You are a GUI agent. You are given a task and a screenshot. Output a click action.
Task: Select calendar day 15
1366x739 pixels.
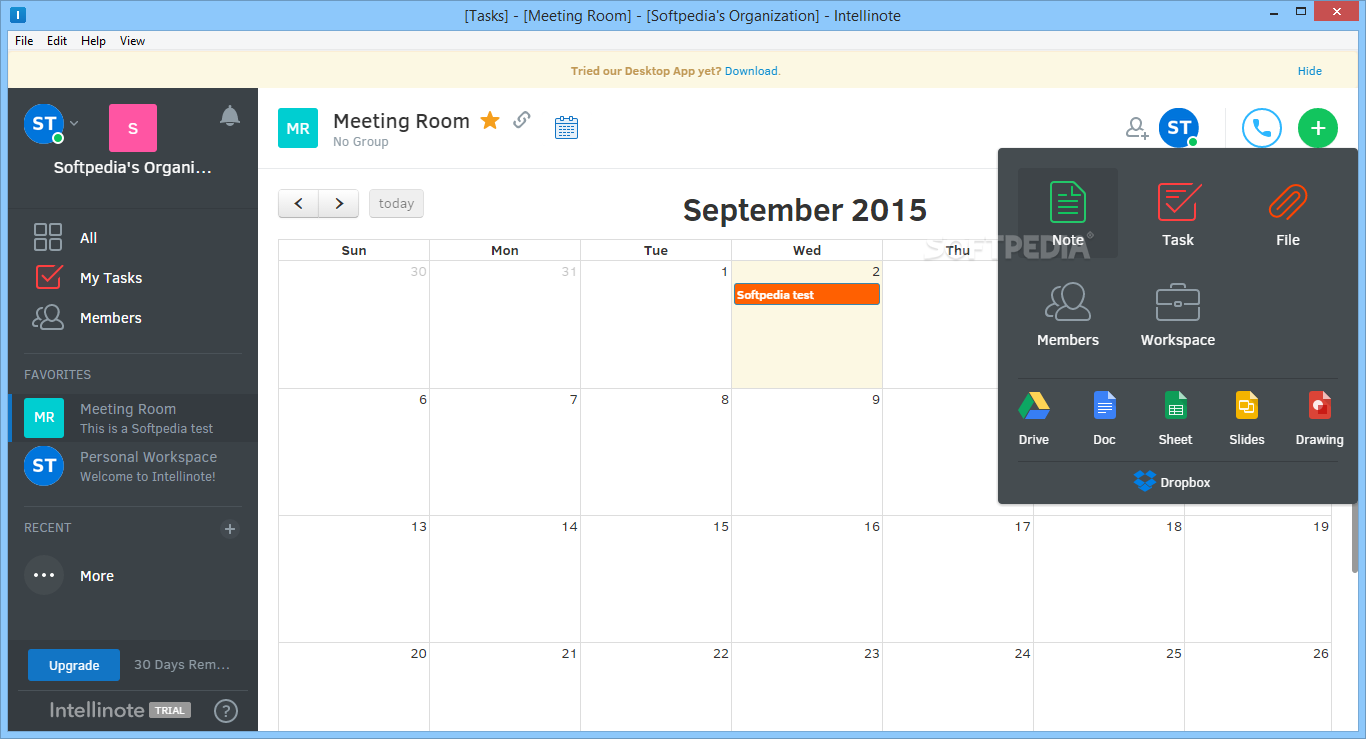point(656,578)
